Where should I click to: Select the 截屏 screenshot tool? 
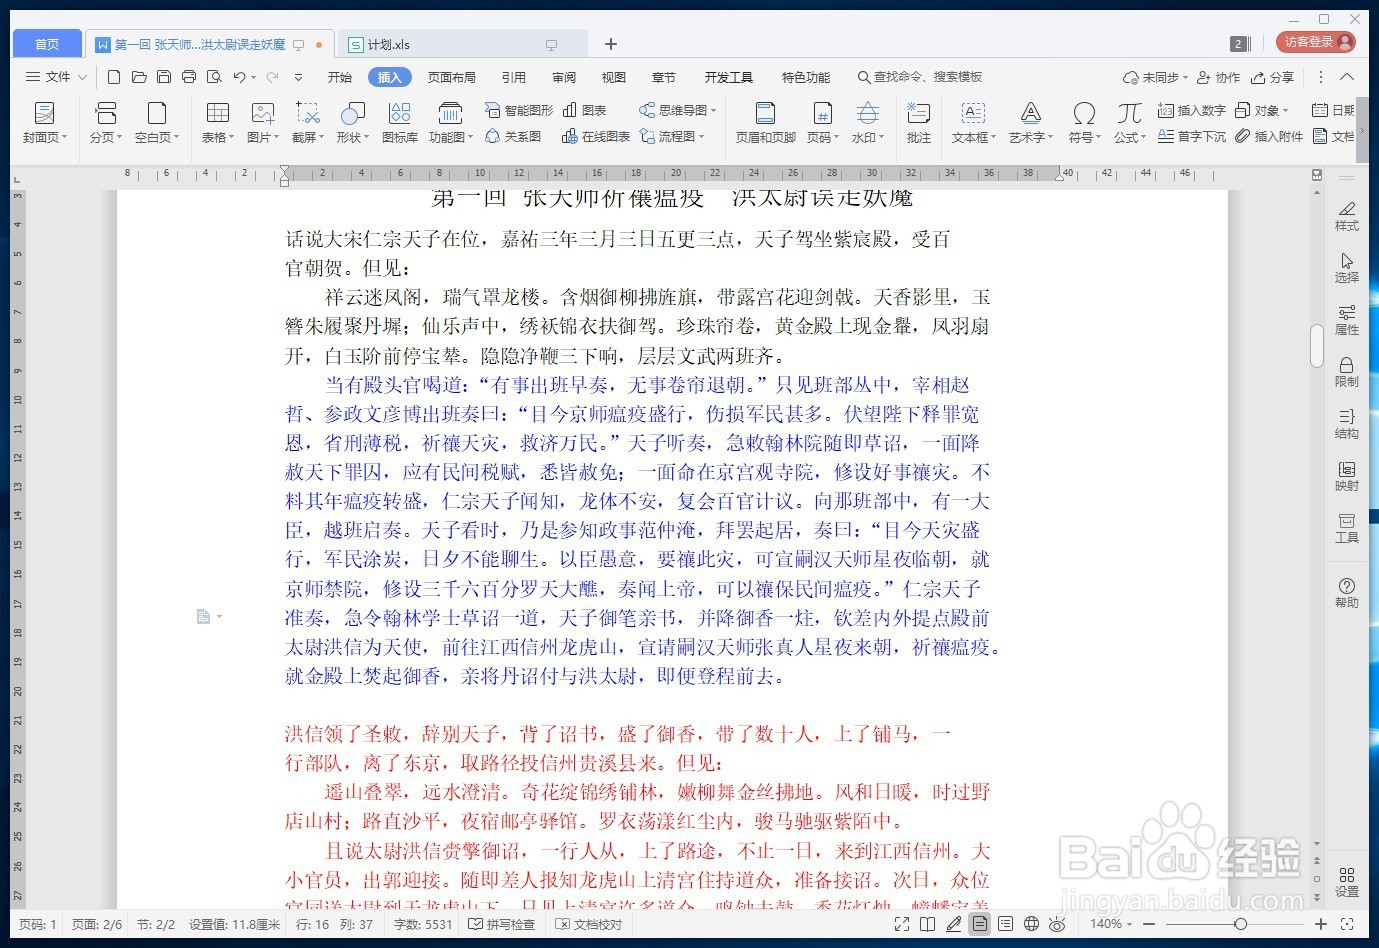pos(307,123)
